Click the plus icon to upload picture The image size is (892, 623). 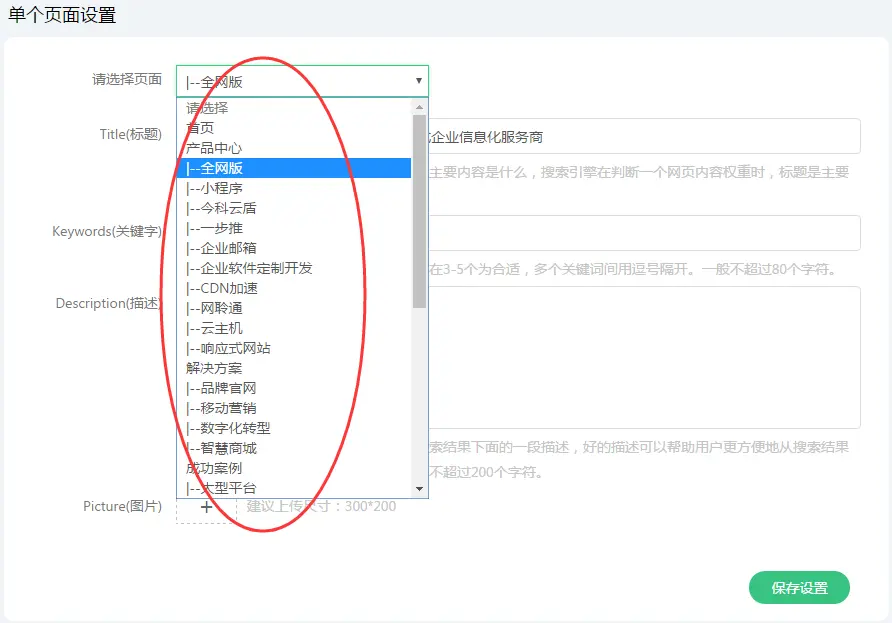(x=207, y=508)
